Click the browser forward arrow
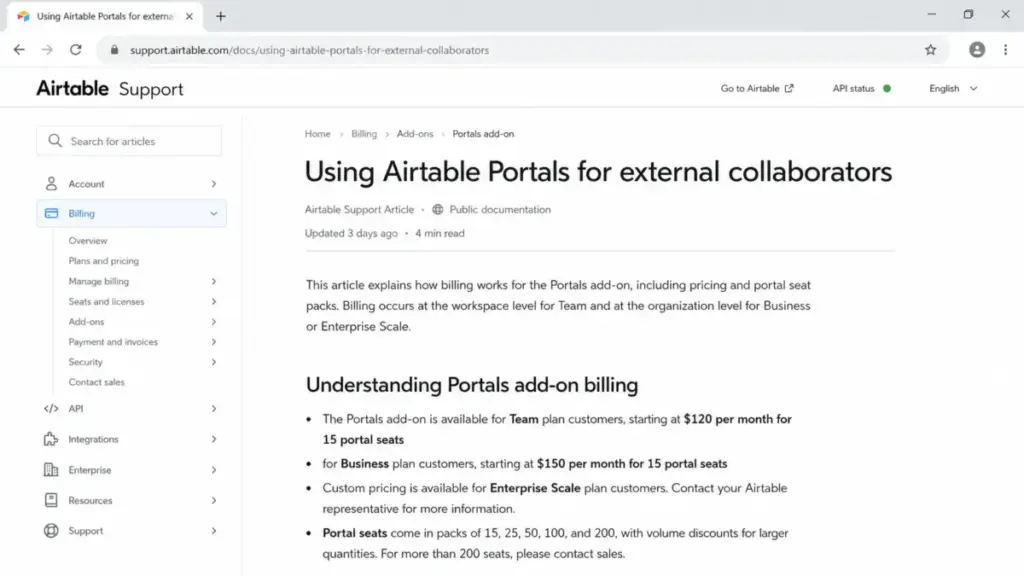 point(47,50)
